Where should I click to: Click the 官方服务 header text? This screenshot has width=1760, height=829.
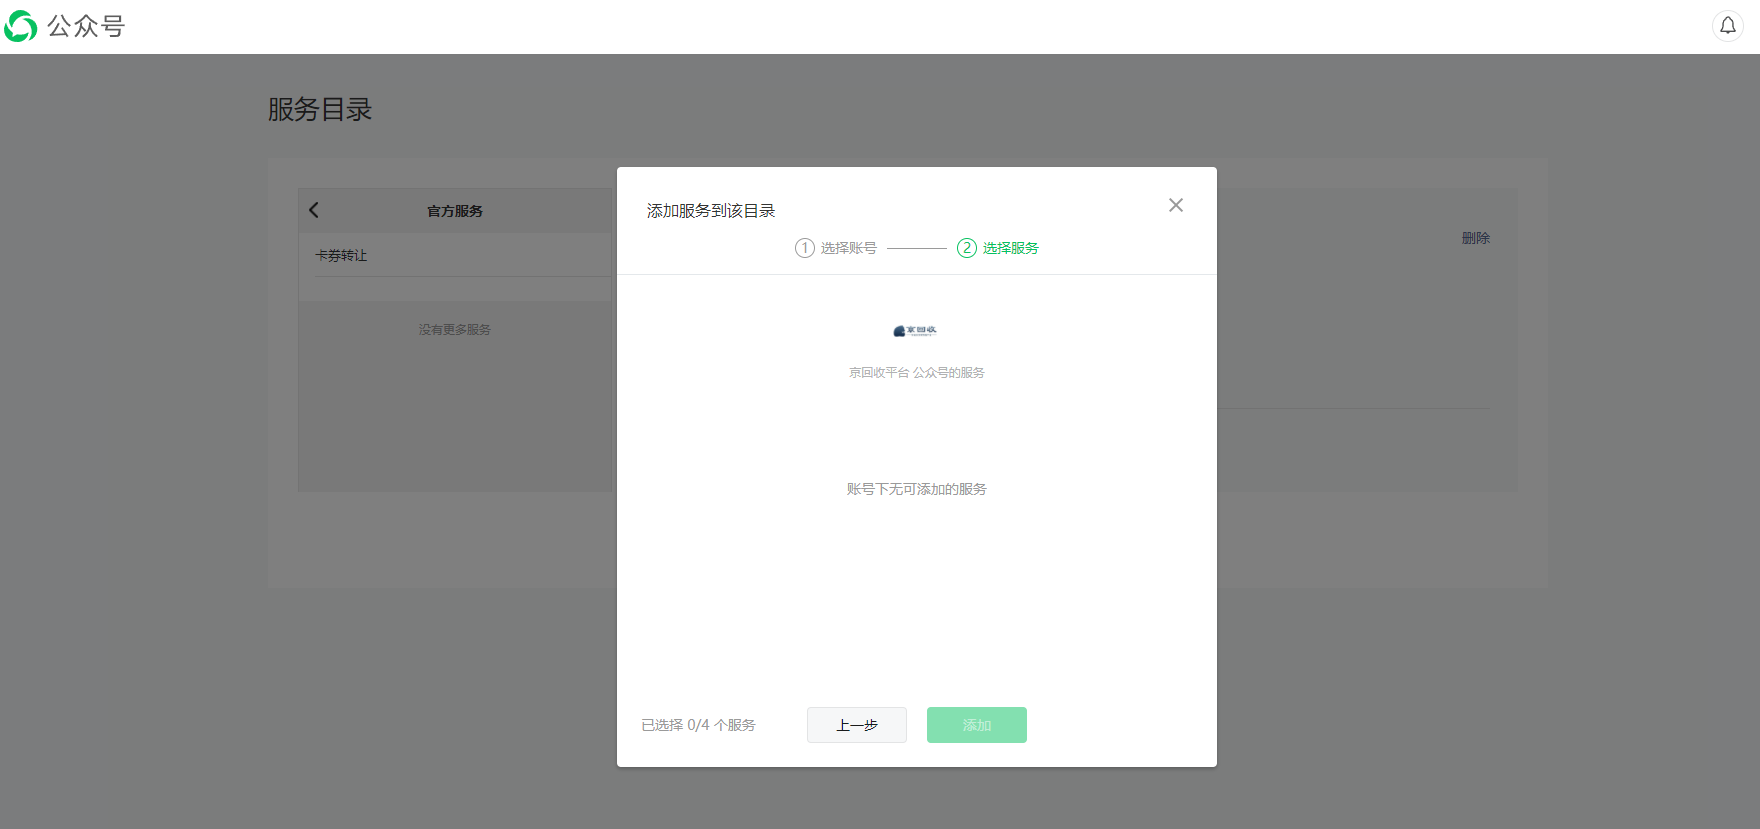click(x=455, y=211)
